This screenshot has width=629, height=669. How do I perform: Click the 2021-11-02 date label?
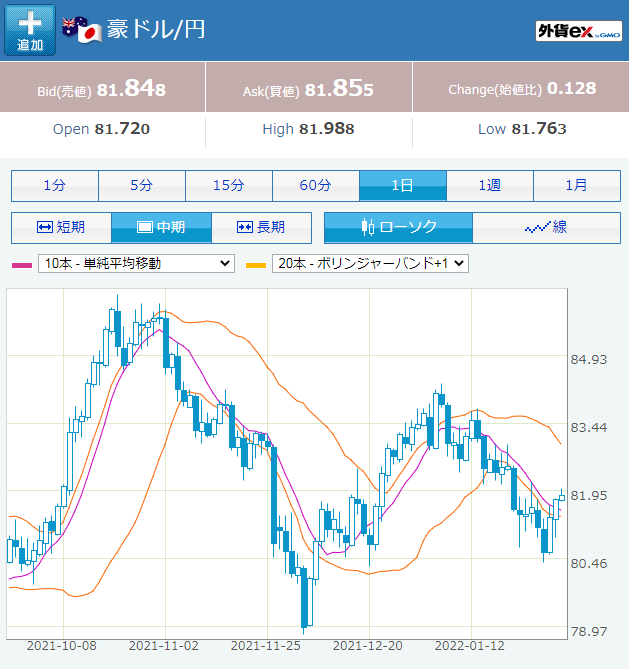[x=164, y=646]
